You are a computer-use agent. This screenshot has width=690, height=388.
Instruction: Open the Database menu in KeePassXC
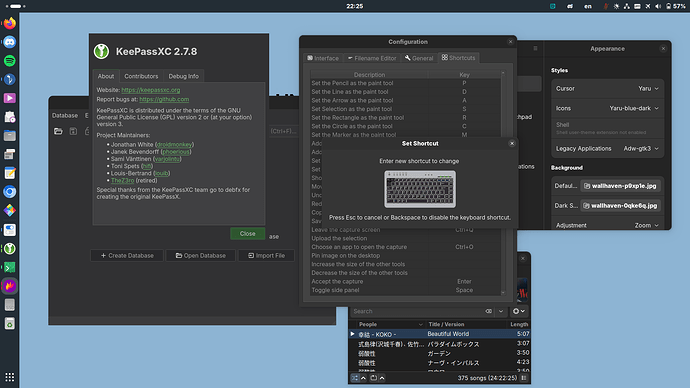[65, 115]
